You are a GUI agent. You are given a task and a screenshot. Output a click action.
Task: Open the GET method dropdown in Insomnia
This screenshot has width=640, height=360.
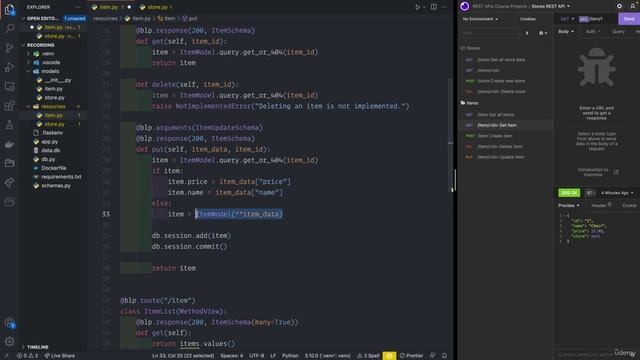coord(567,19)
